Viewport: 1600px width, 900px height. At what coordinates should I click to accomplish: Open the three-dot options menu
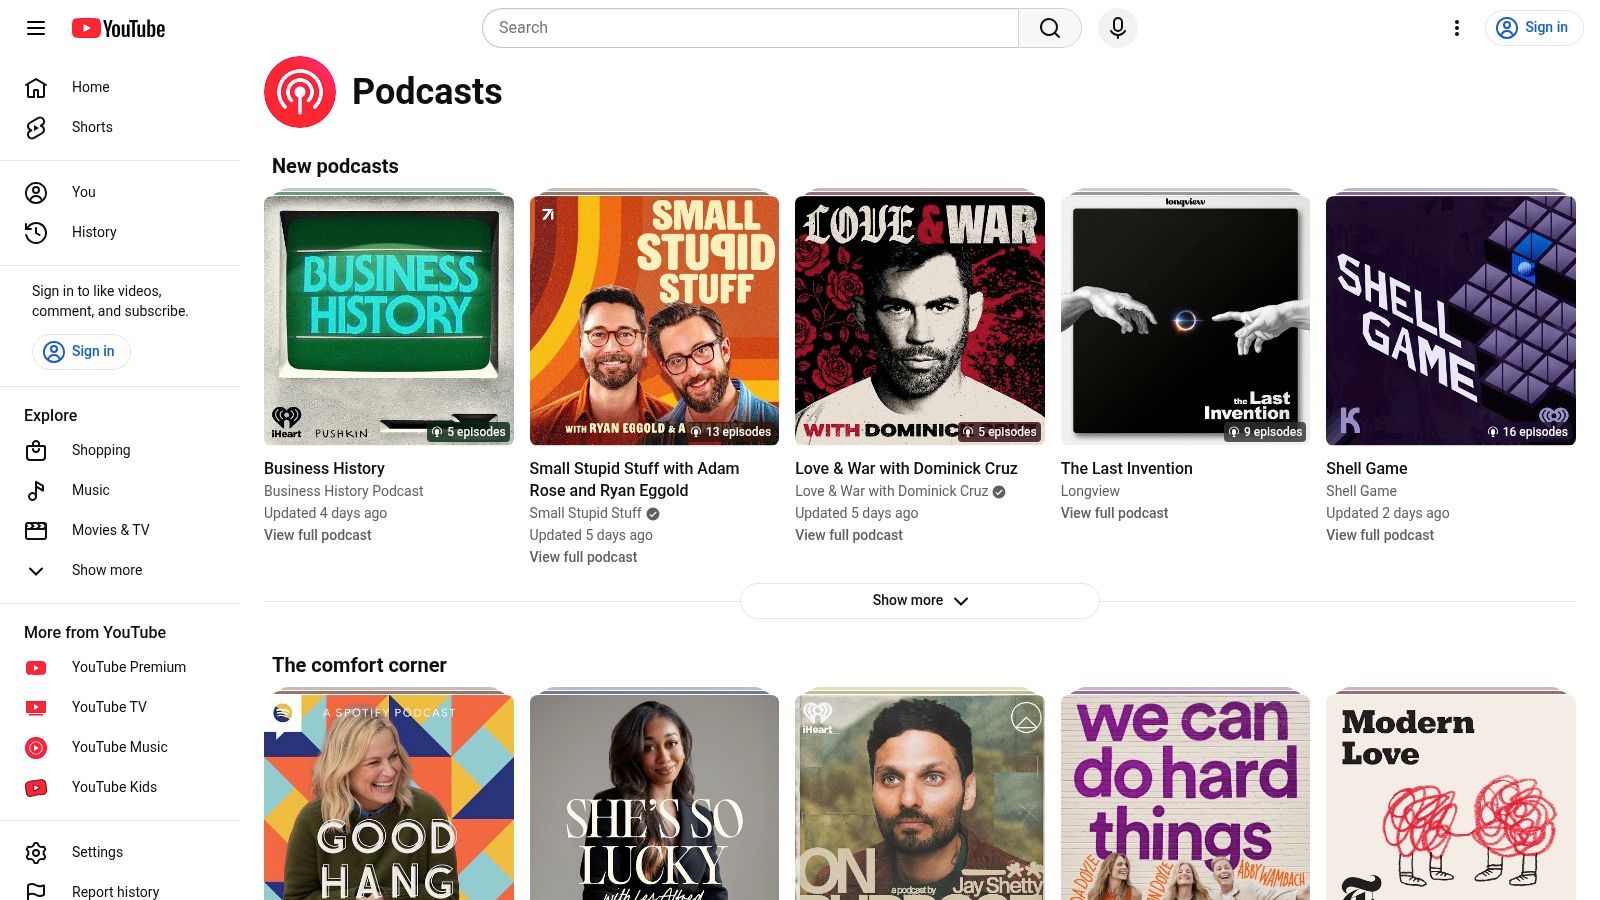coord(1457,28)
